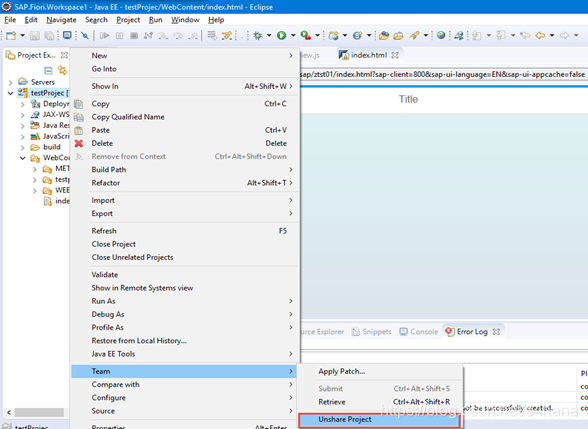This screenshot has height=429, width=588.
Task: Open the New wizard dropdown arrow
Action: click(22, 36)
